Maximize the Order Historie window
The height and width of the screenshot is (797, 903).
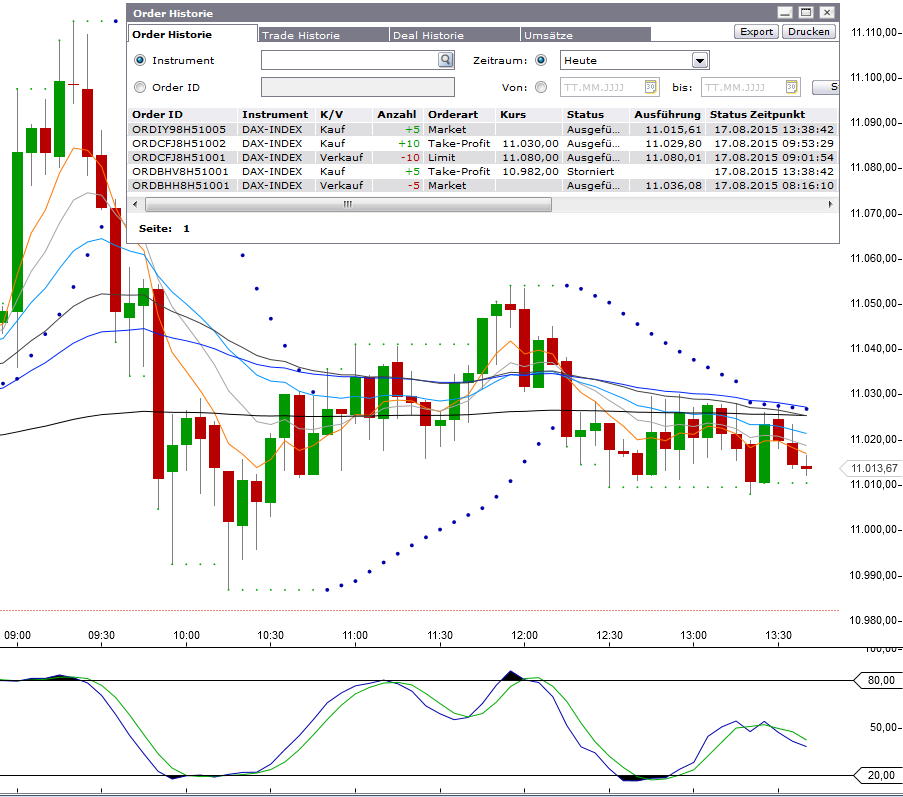pos(806,13)
